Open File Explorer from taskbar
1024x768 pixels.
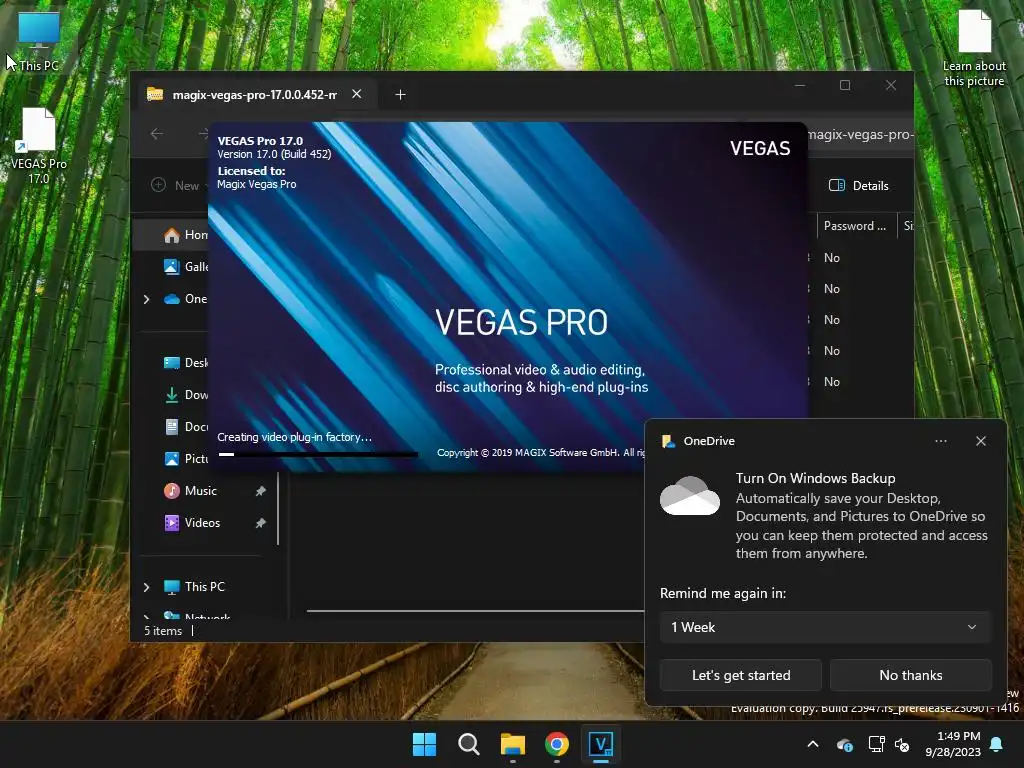[x=513, y=744]
